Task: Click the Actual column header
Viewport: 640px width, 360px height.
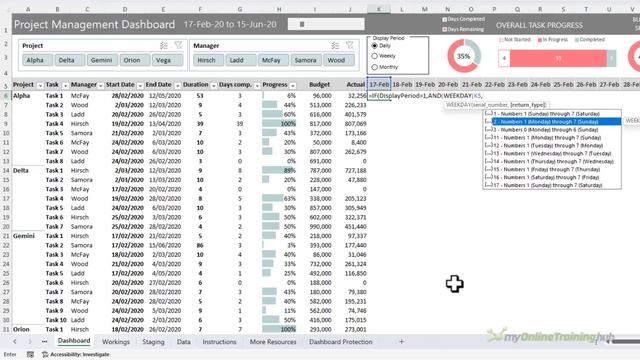Action: (355, 84)
